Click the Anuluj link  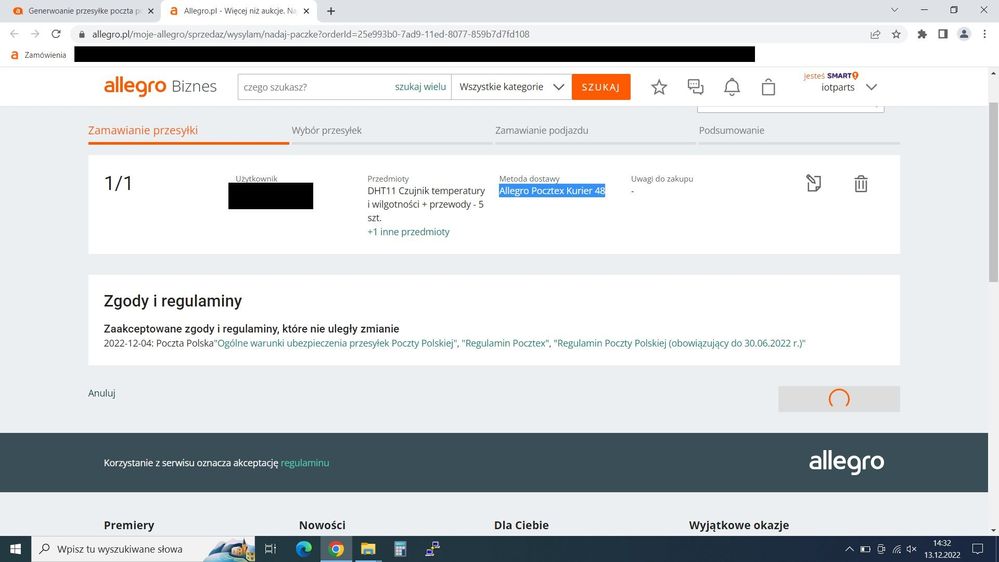(x=102, y=393)
